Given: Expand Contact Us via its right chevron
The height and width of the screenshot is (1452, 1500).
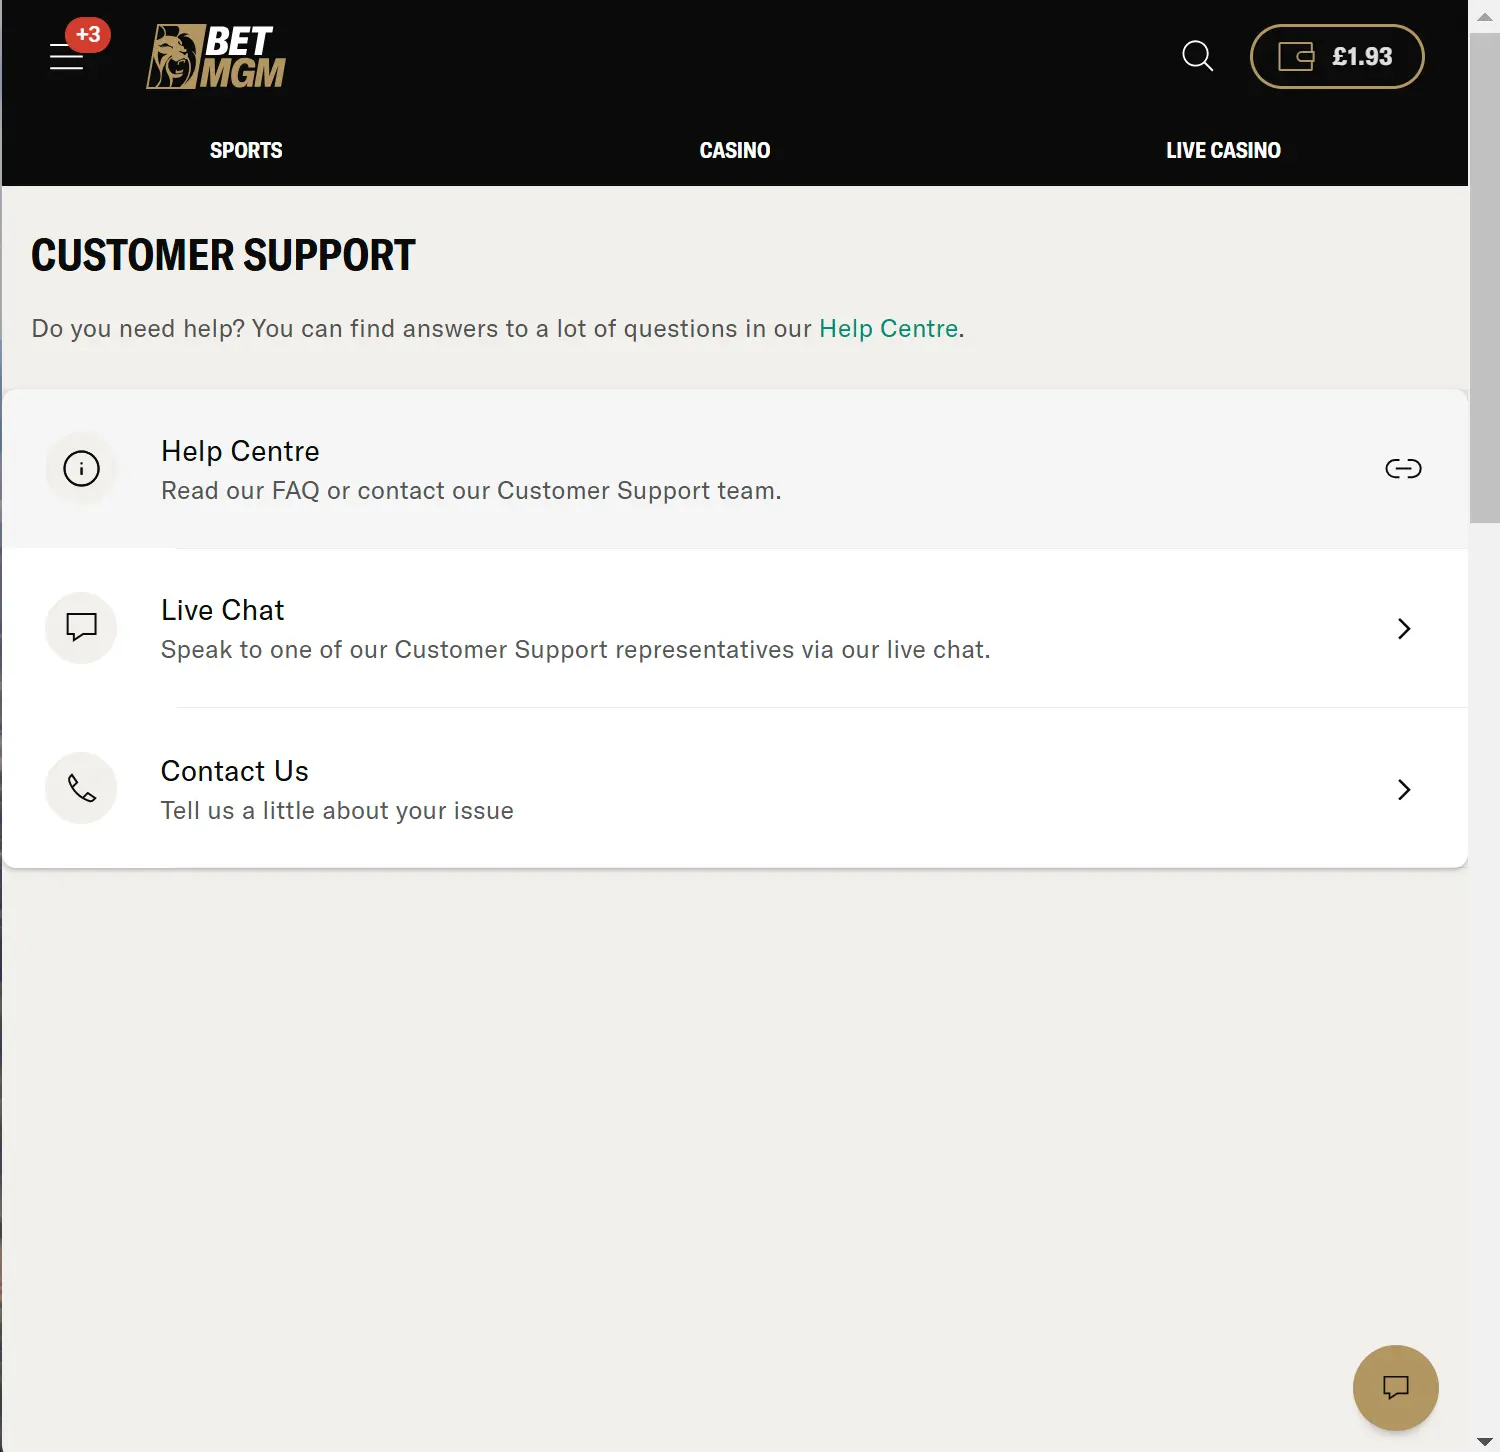Looking at the screenshot, I should [1404, 790].
